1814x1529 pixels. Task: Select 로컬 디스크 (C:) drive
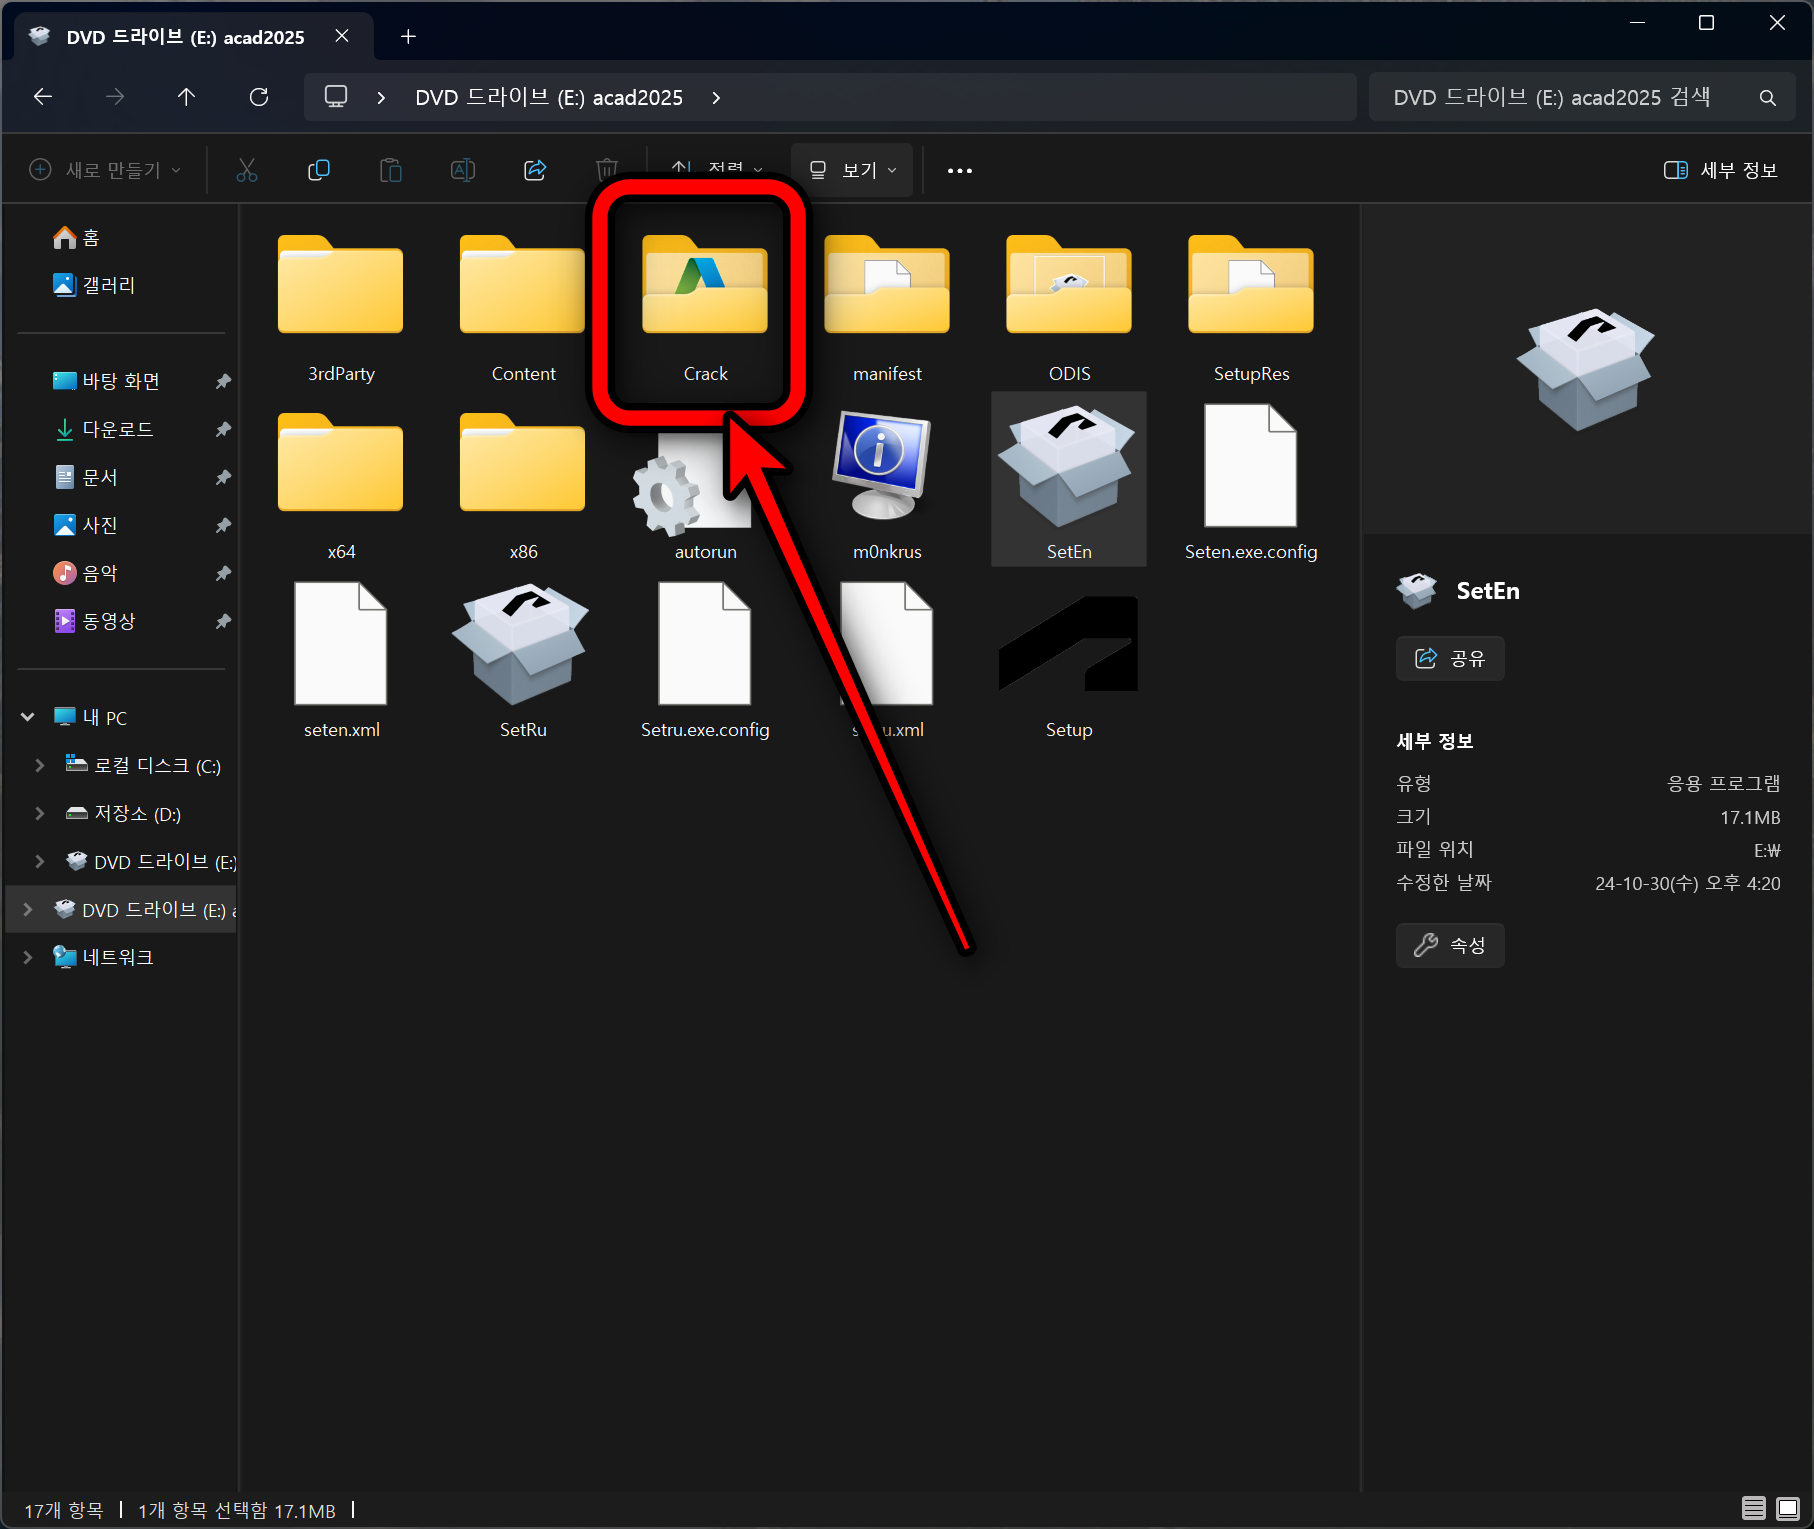(x=143, y=765)
